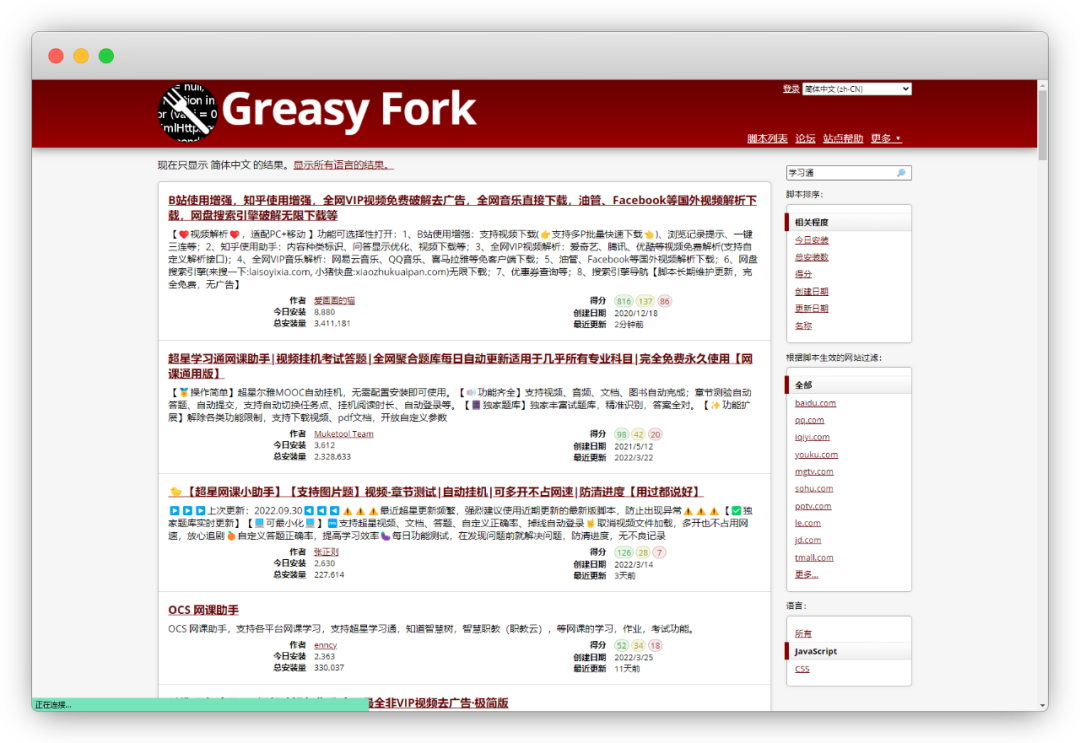Filter scripts by qq.com
Screen dimensions: 1080x743
click(809, 420)
